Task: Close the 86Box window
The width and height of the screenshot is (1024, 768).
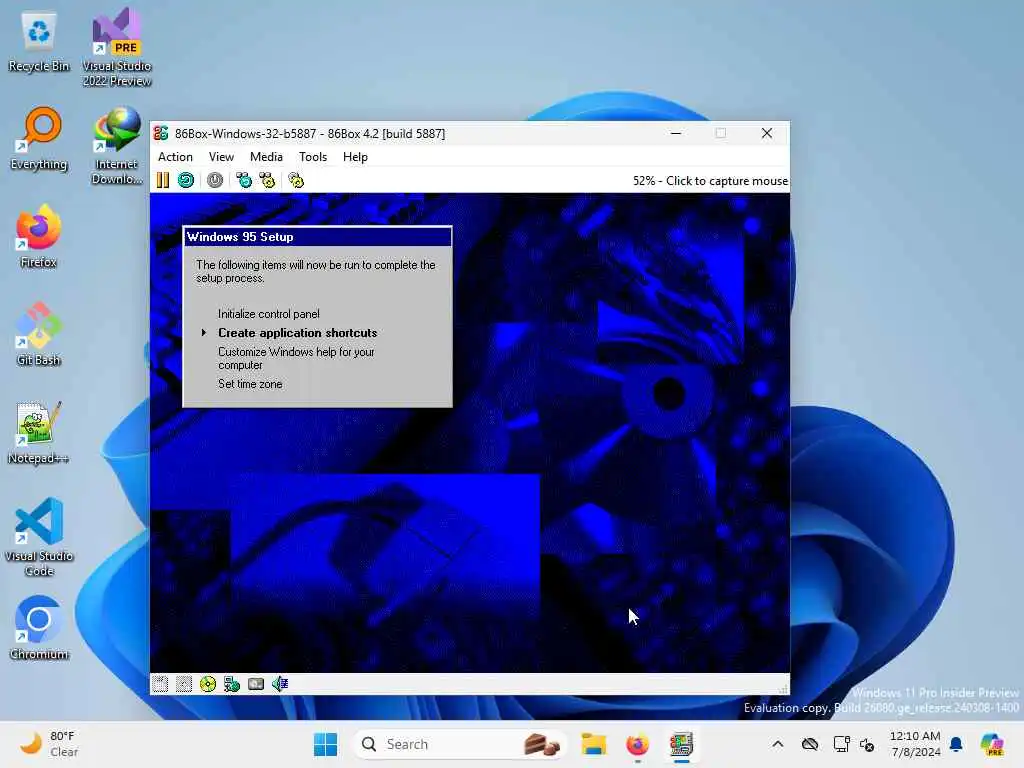Action: [x=767, y=133]
